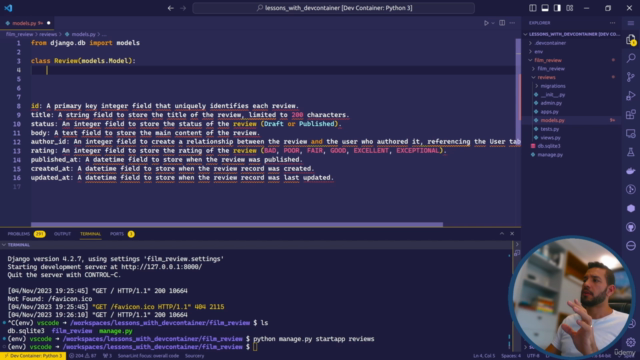Open the Manage gear icon
The height and width of the screenshot is (360, 640).
631,342
